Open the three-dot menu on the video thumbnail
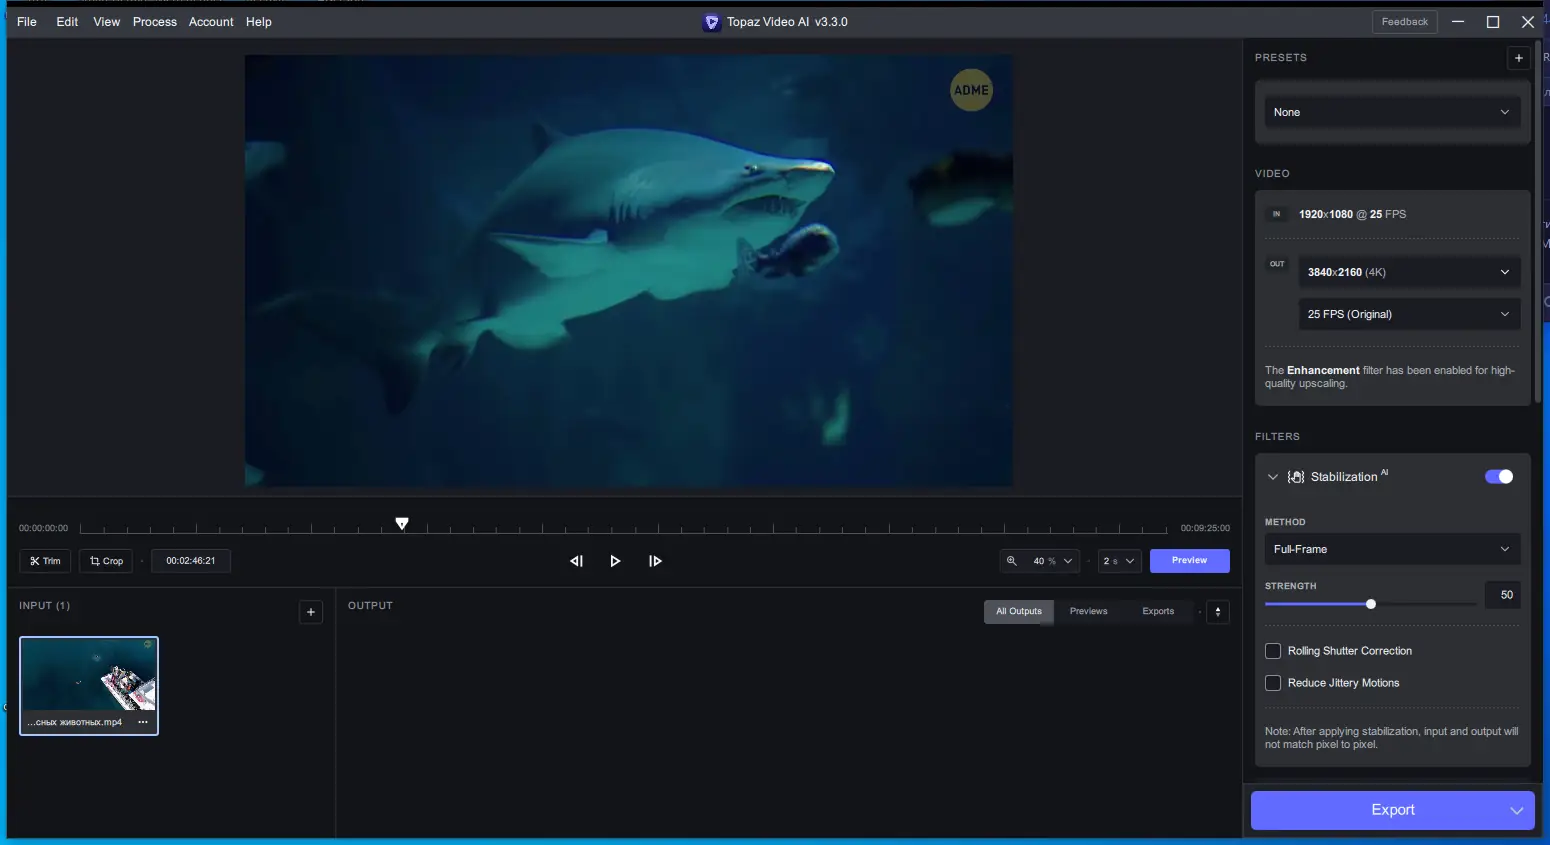 tap(143, 722)
